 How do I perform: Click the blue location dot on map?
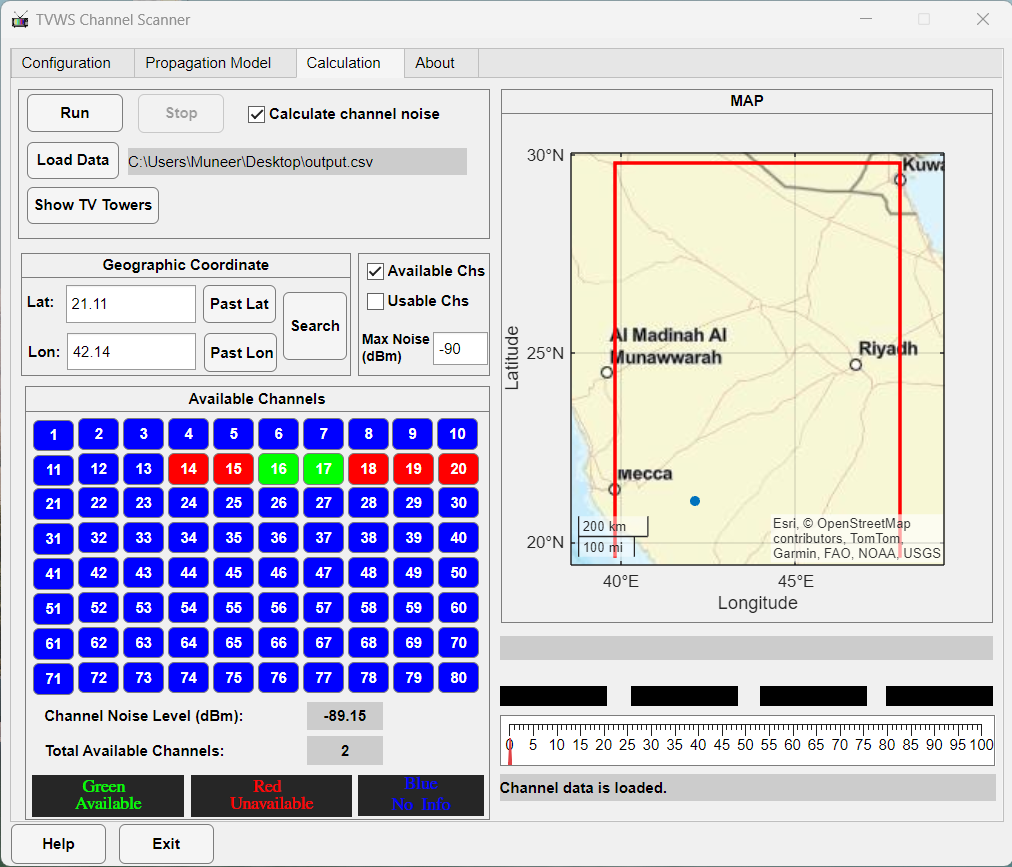click(x=695, y=500)
